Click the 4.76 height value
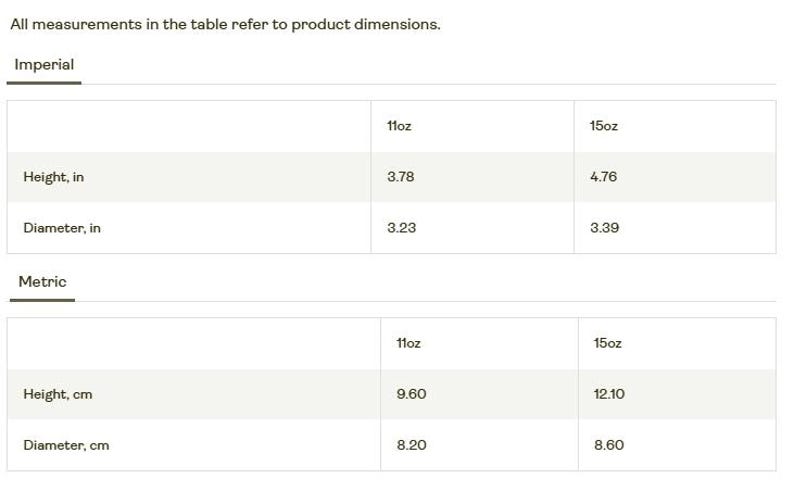Screen dimensions: 794x491 [604, 177]
